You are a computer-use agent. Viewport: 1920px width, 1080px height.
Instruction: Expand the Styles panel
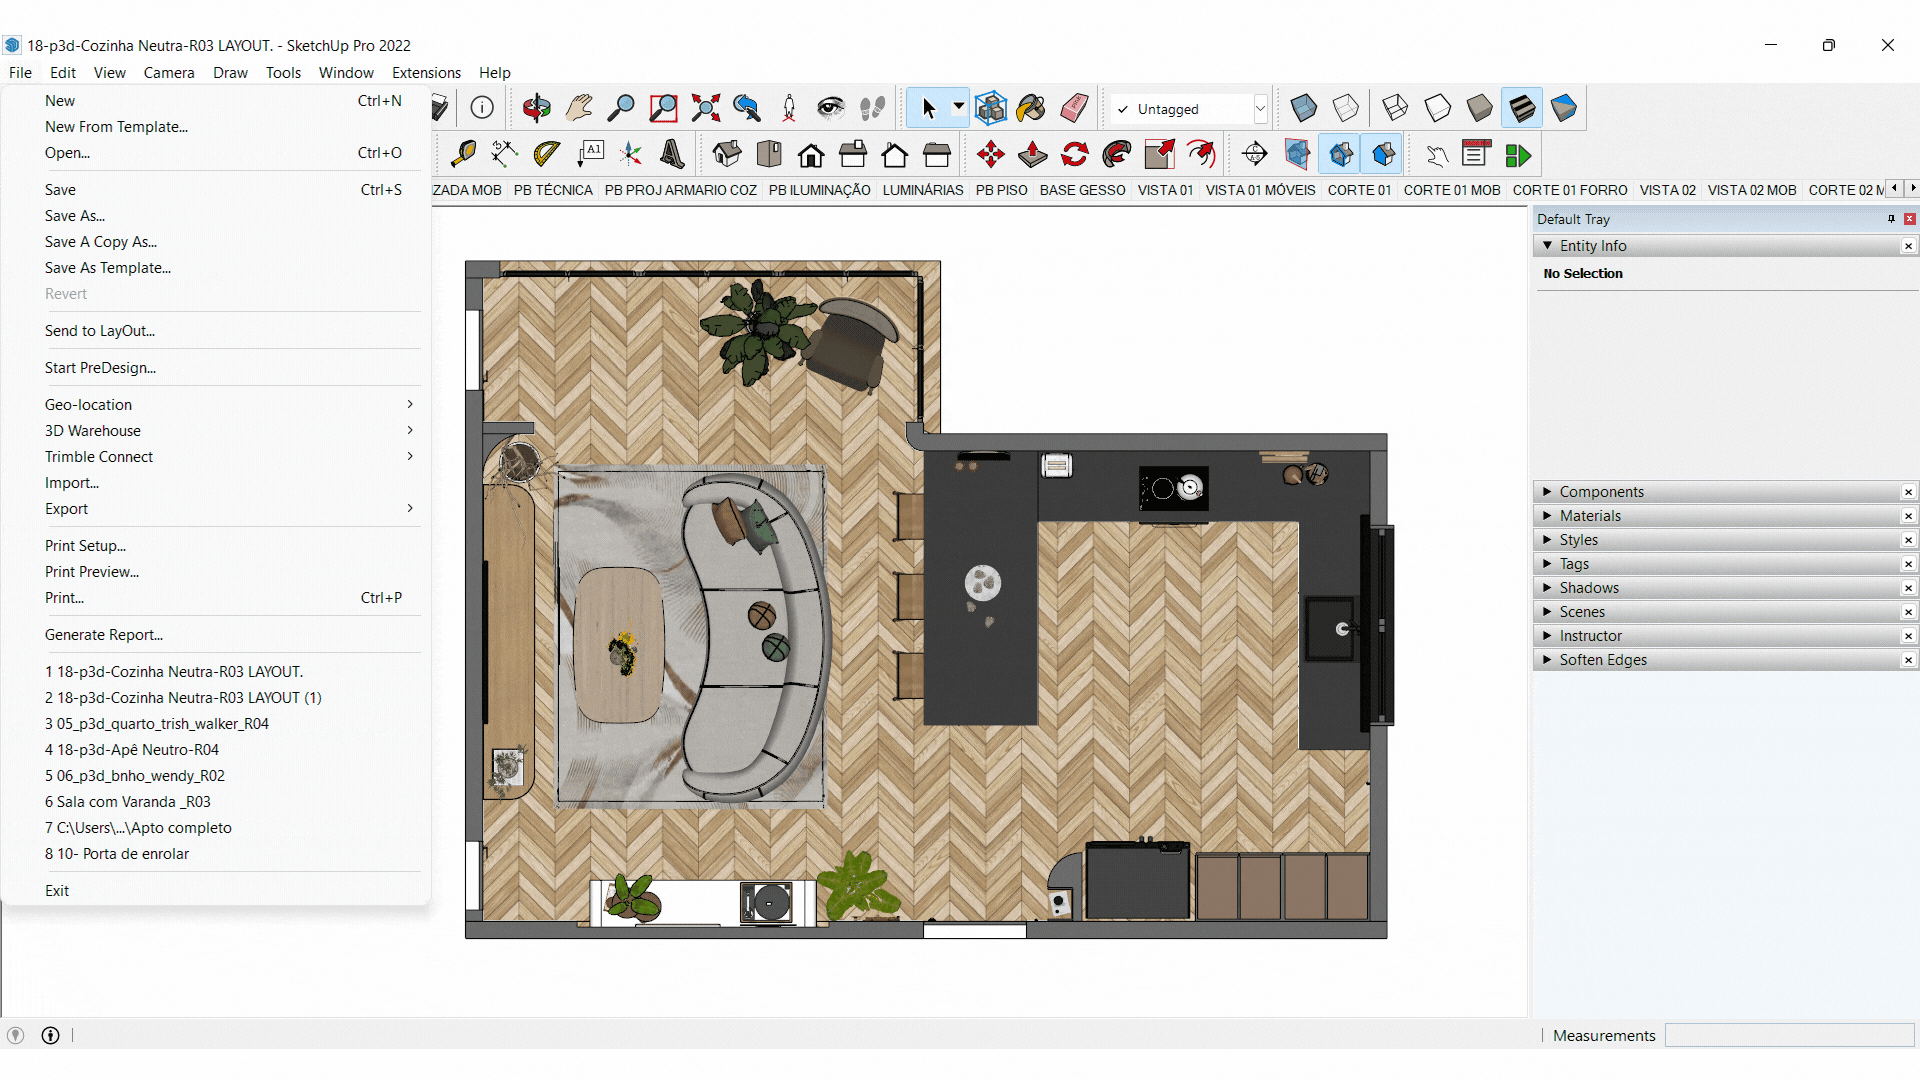point(1548,540)
